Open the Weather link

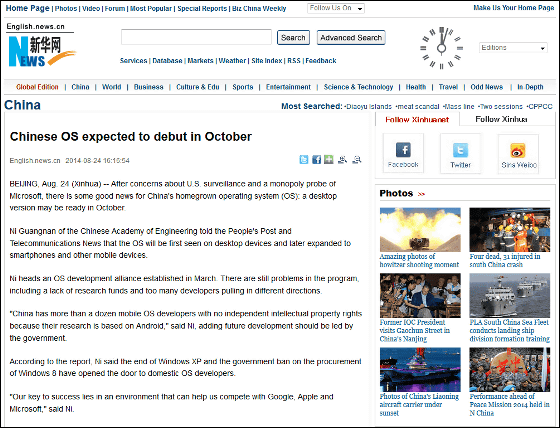point(232,61)
